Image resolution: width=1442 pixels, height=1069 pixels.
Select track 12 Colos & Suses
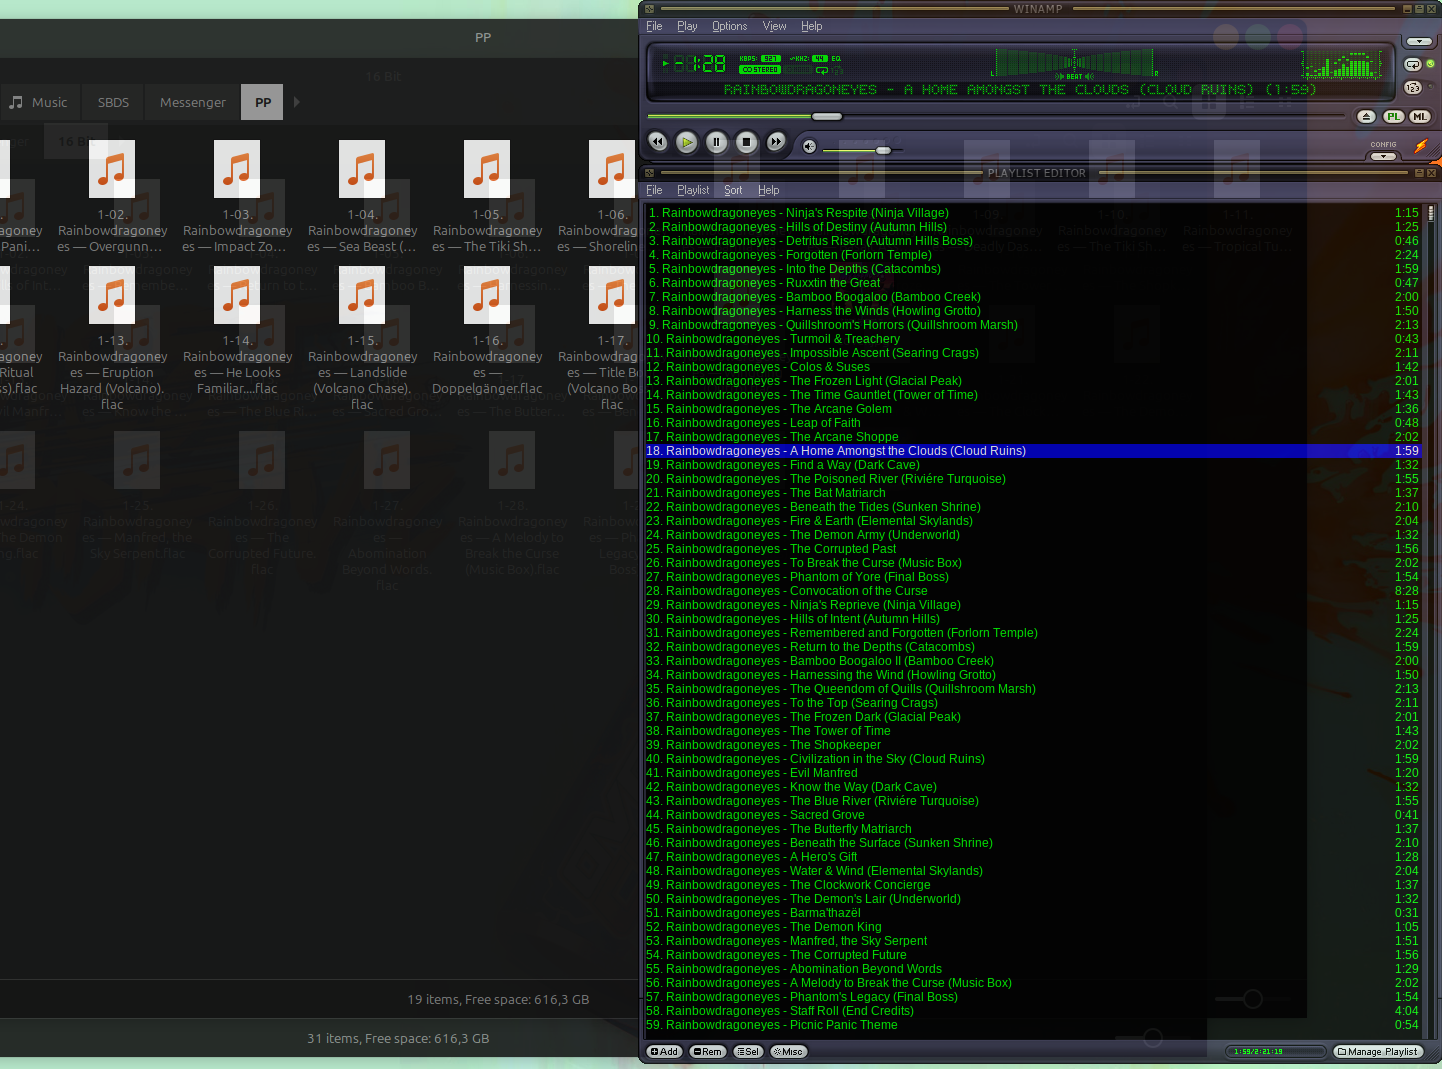[x=1032, y=367]
